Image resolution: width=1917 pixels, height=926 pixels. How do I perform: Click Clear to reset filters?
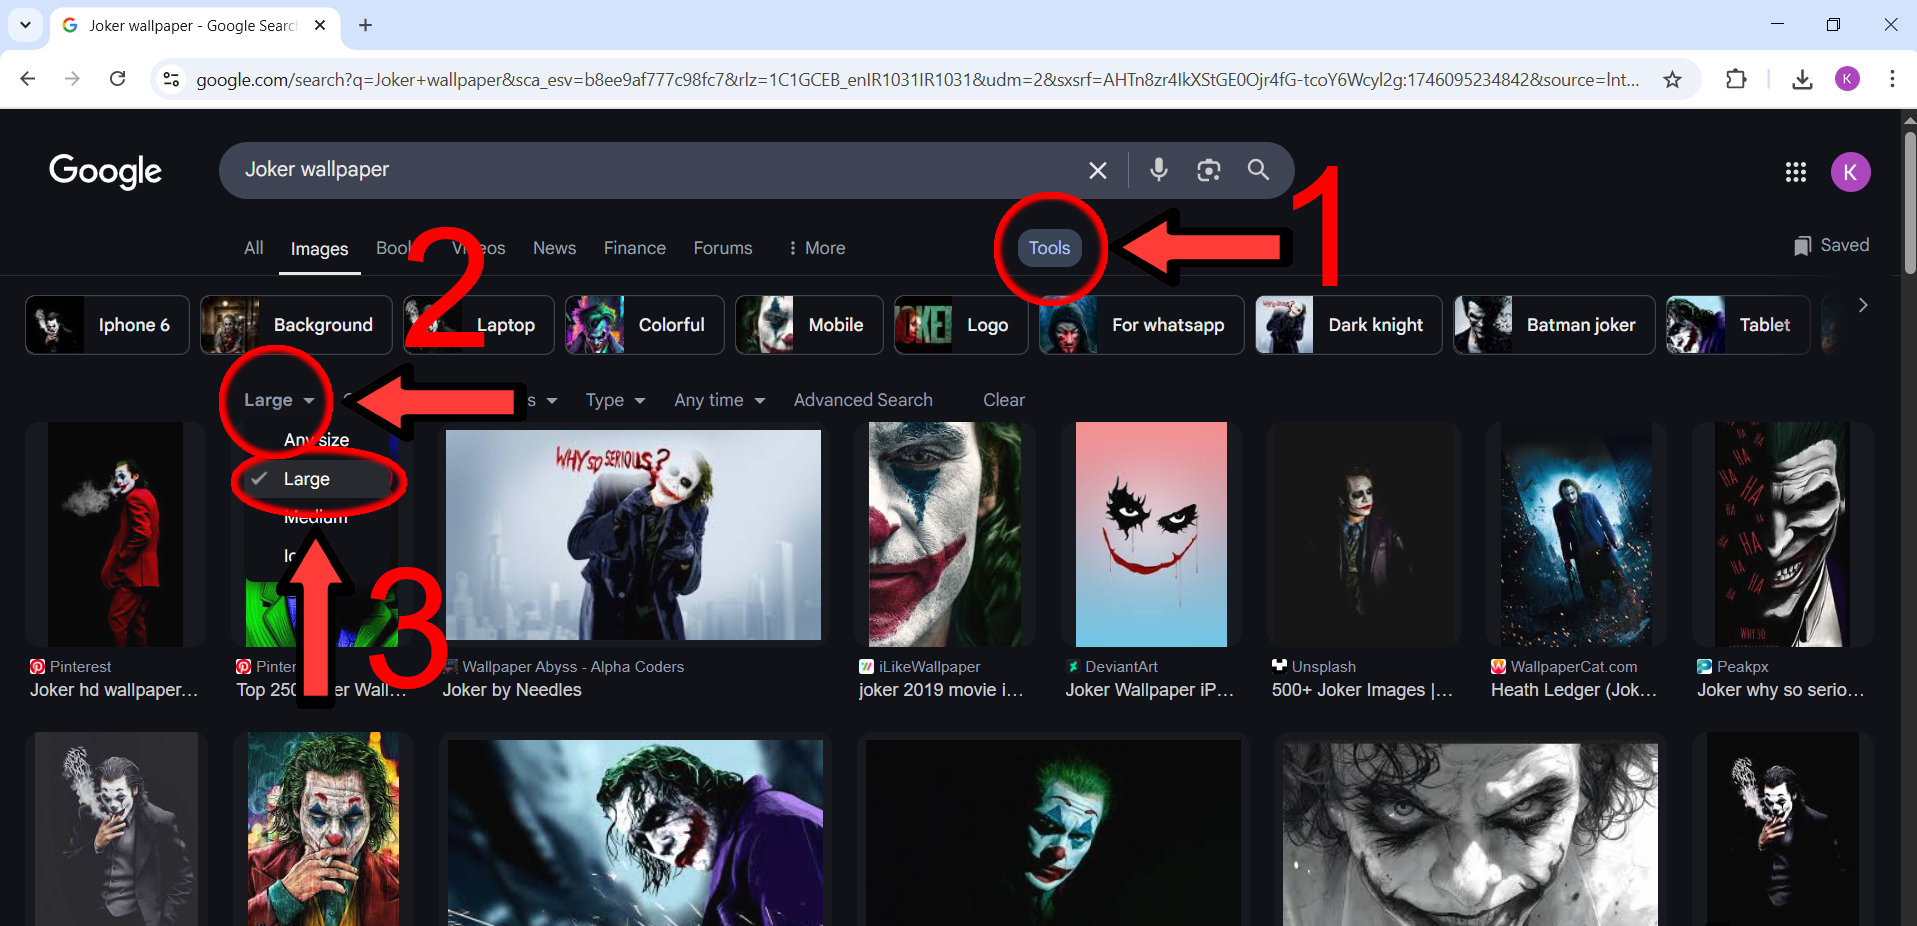tap(1003, 400)
